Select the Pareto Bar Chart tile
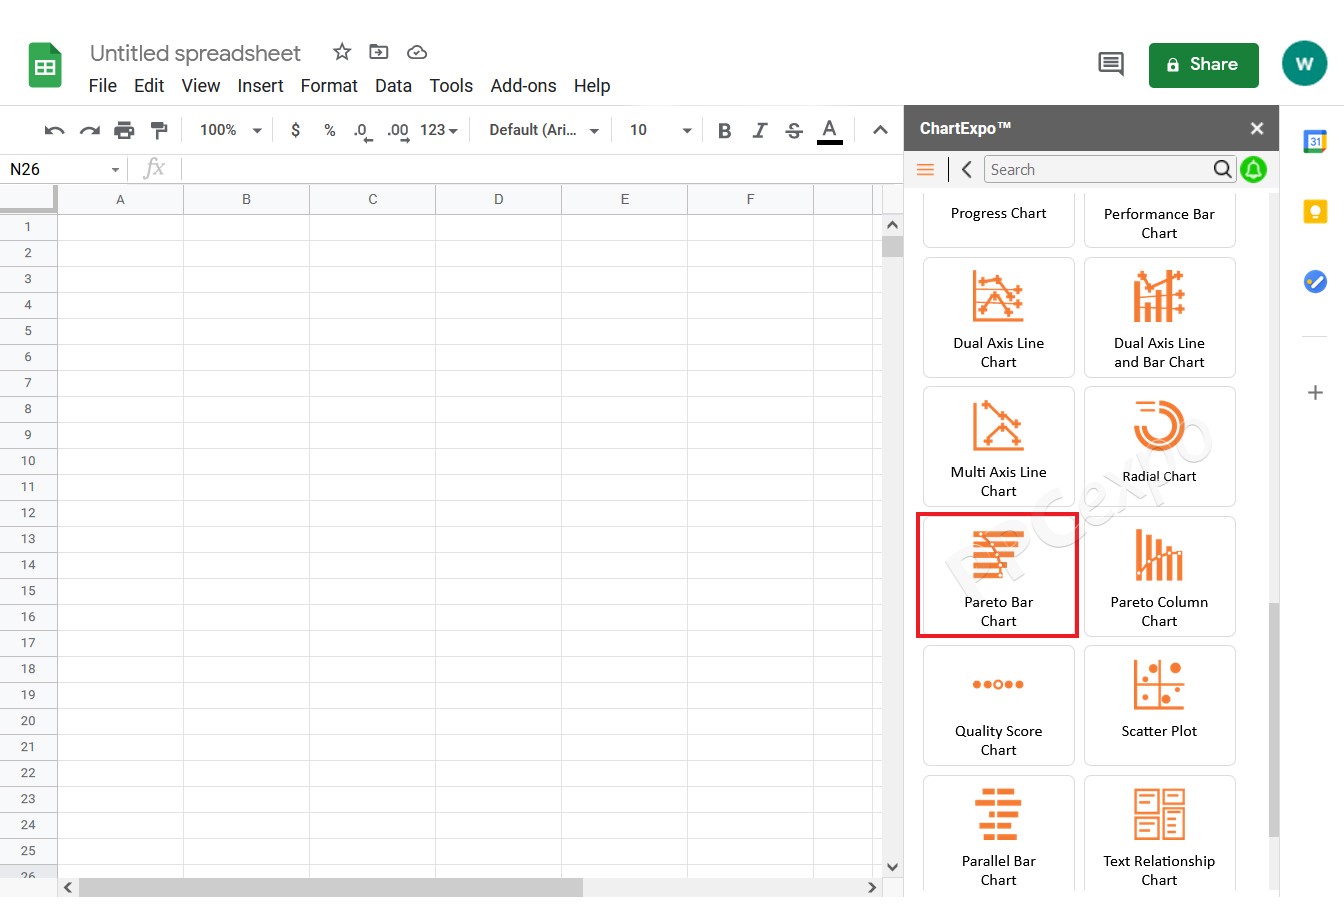This screenshot has width=1344, height=924. (x=998, y=576)
